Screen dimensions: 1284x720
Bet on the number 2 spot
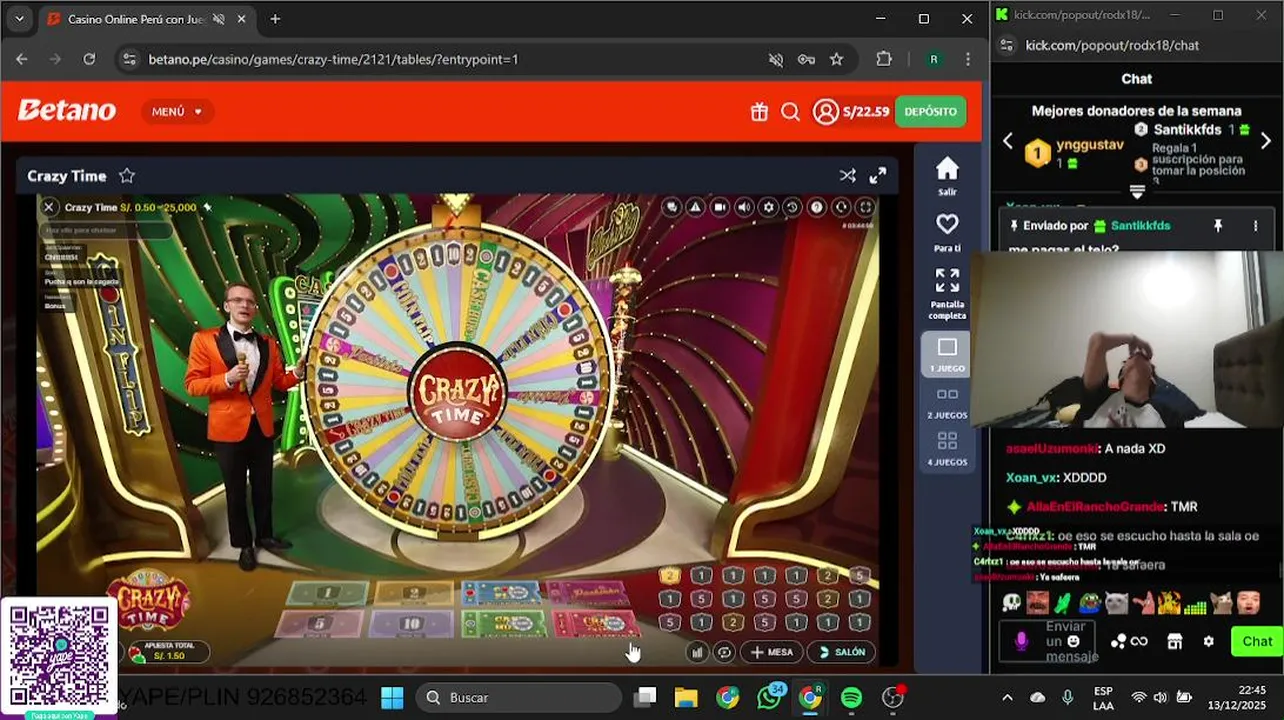tap(413, 593)
